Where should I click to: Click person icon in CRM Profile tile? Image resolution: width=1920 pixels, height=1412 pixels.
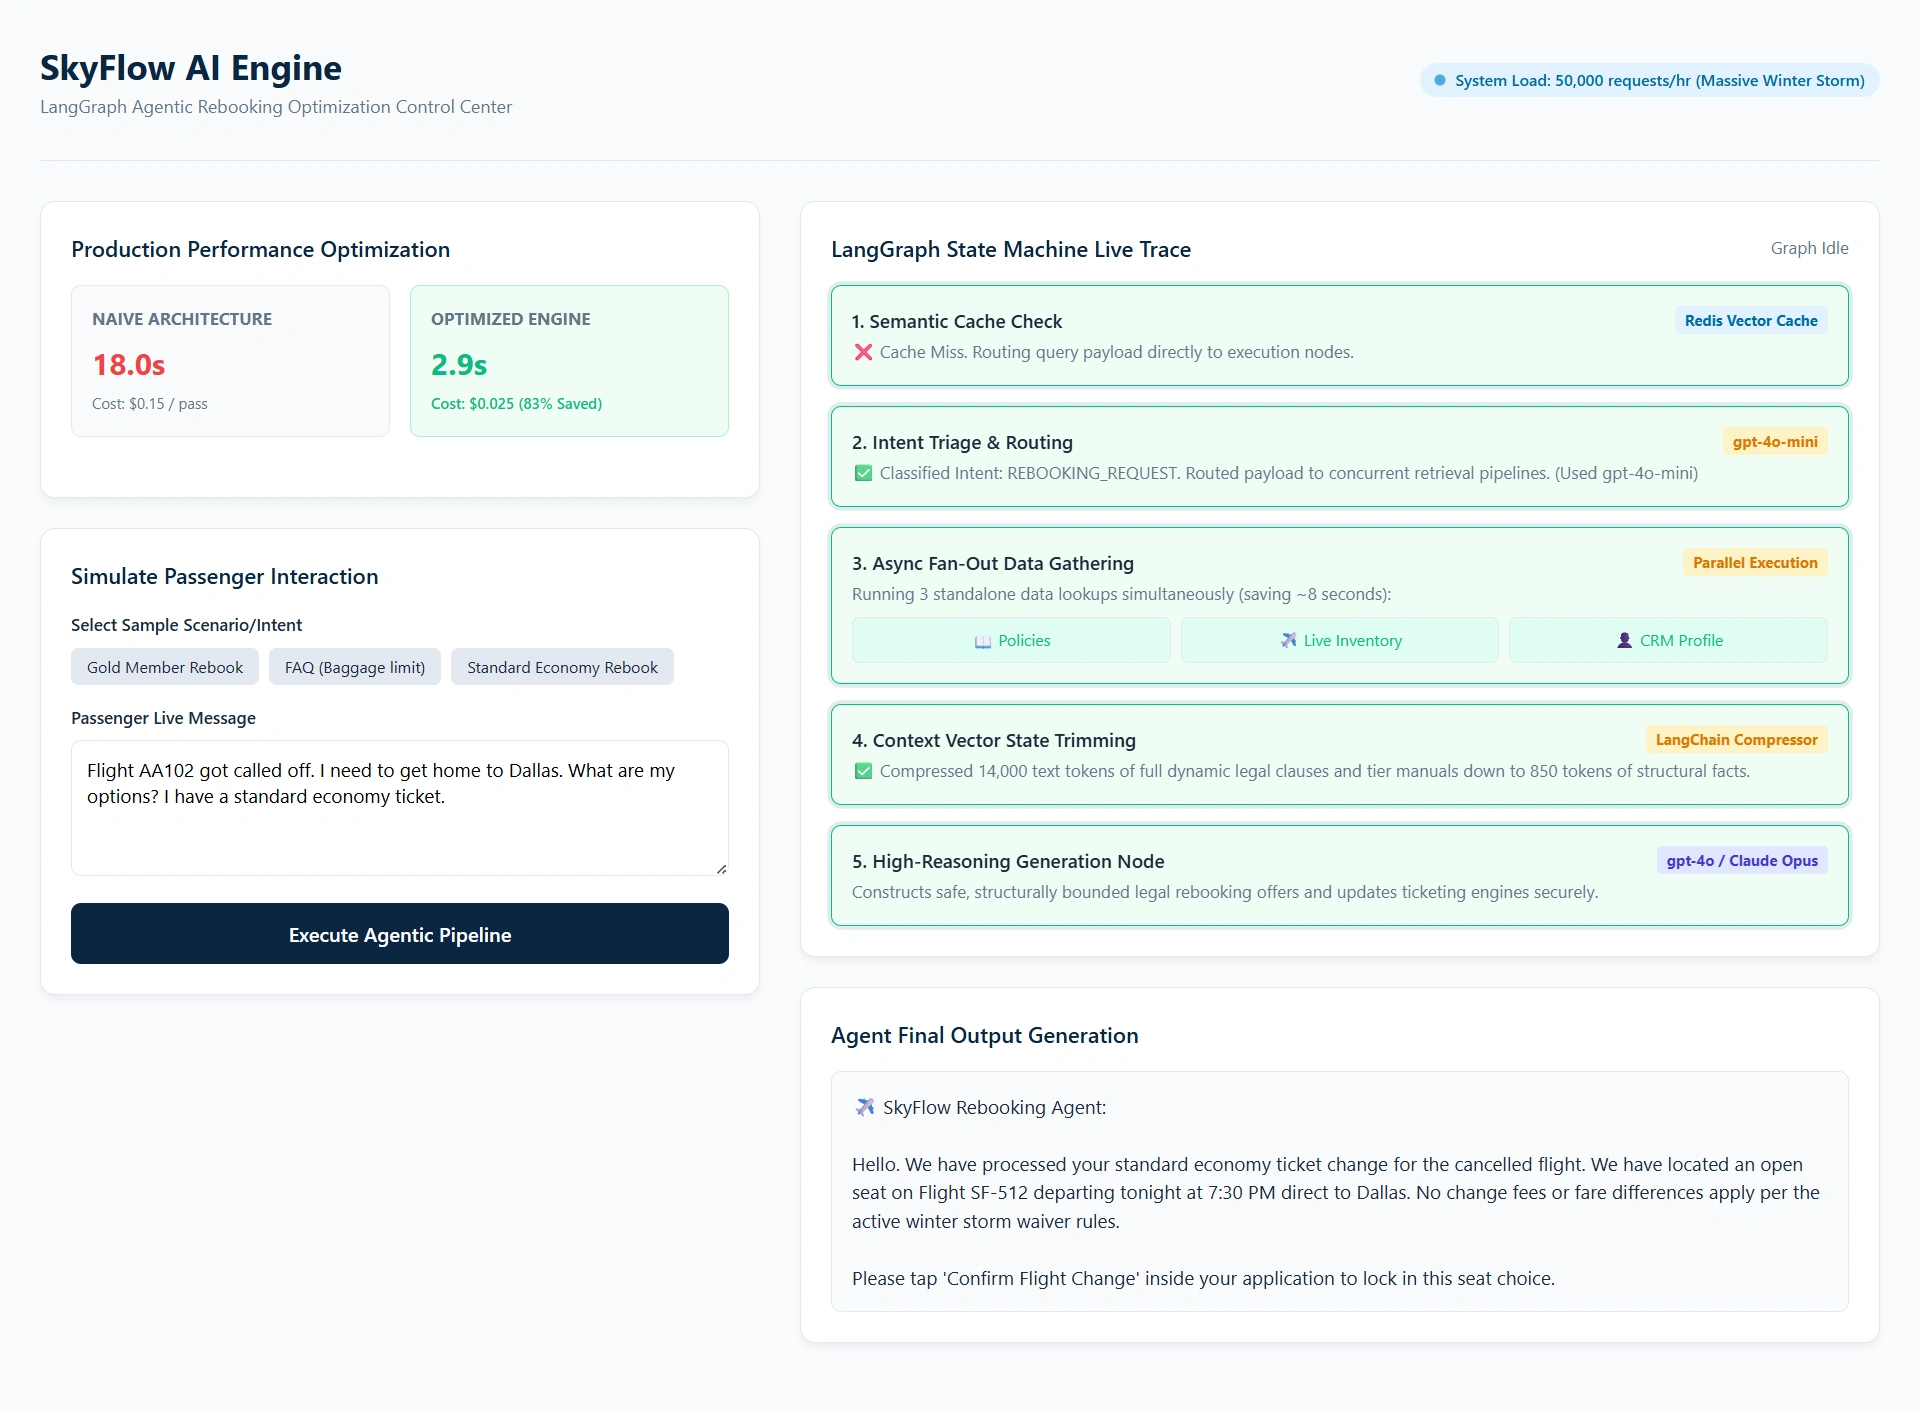point(1624,640)
